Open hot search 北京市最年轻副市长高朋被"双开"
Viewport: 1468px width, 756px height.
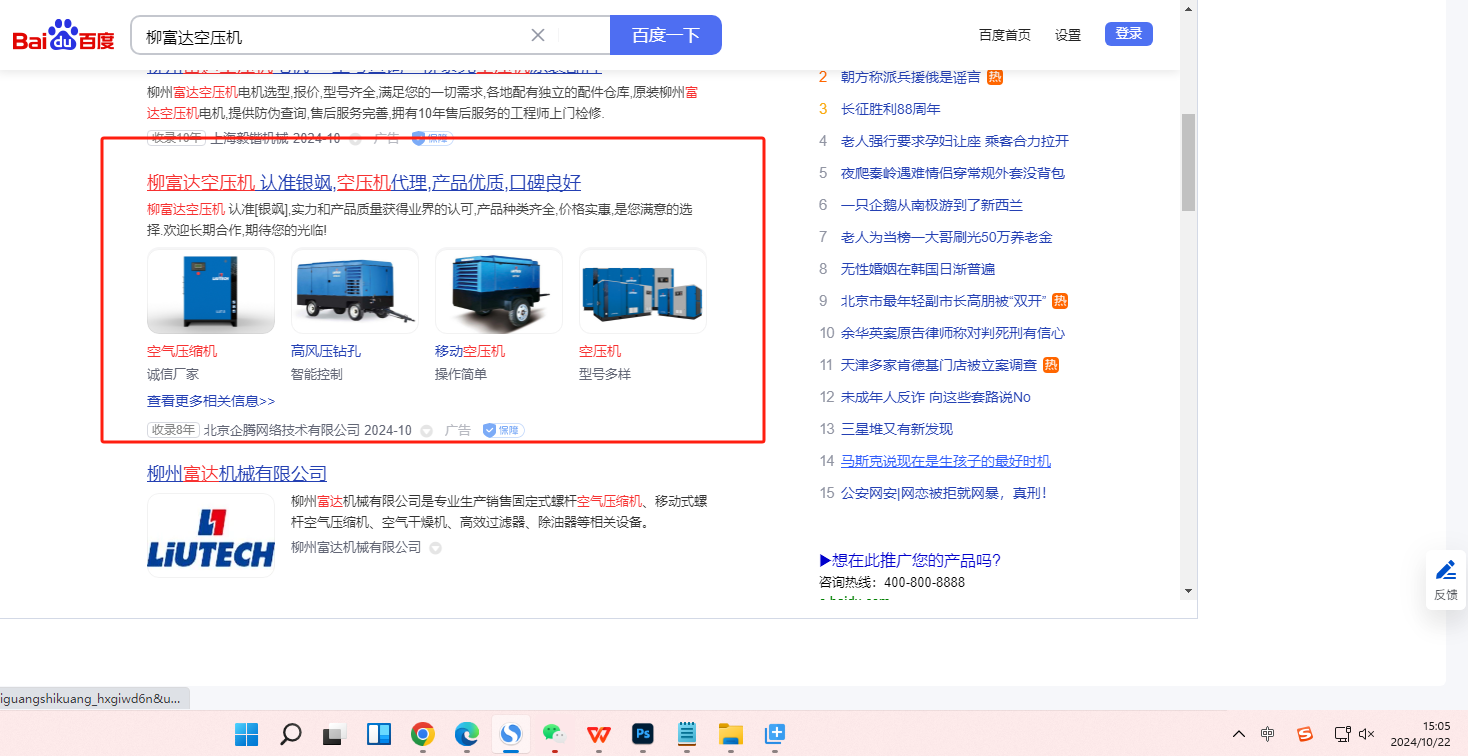[x=943, y=301]
